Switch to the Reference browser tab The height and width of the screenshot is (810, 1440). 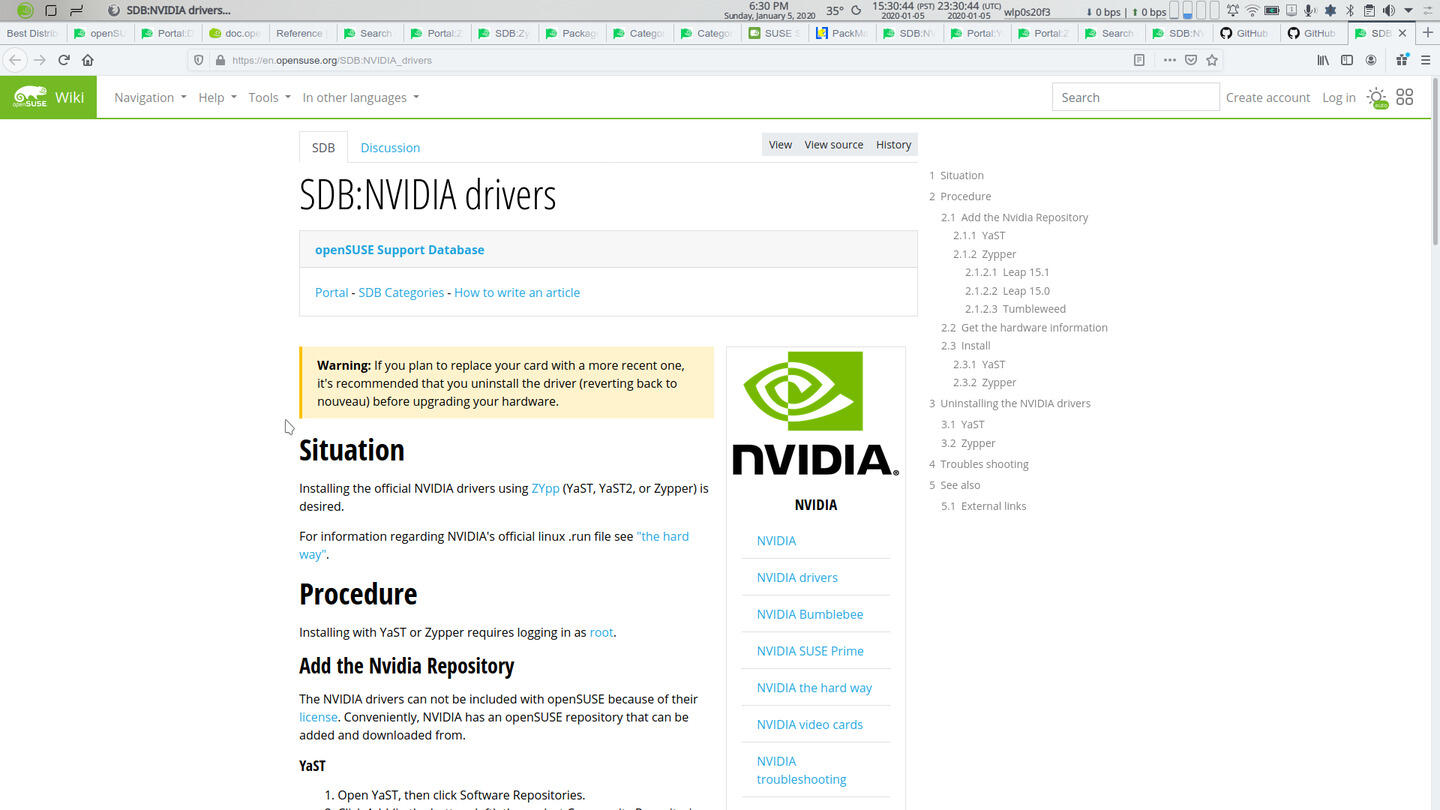coord(301,33)
